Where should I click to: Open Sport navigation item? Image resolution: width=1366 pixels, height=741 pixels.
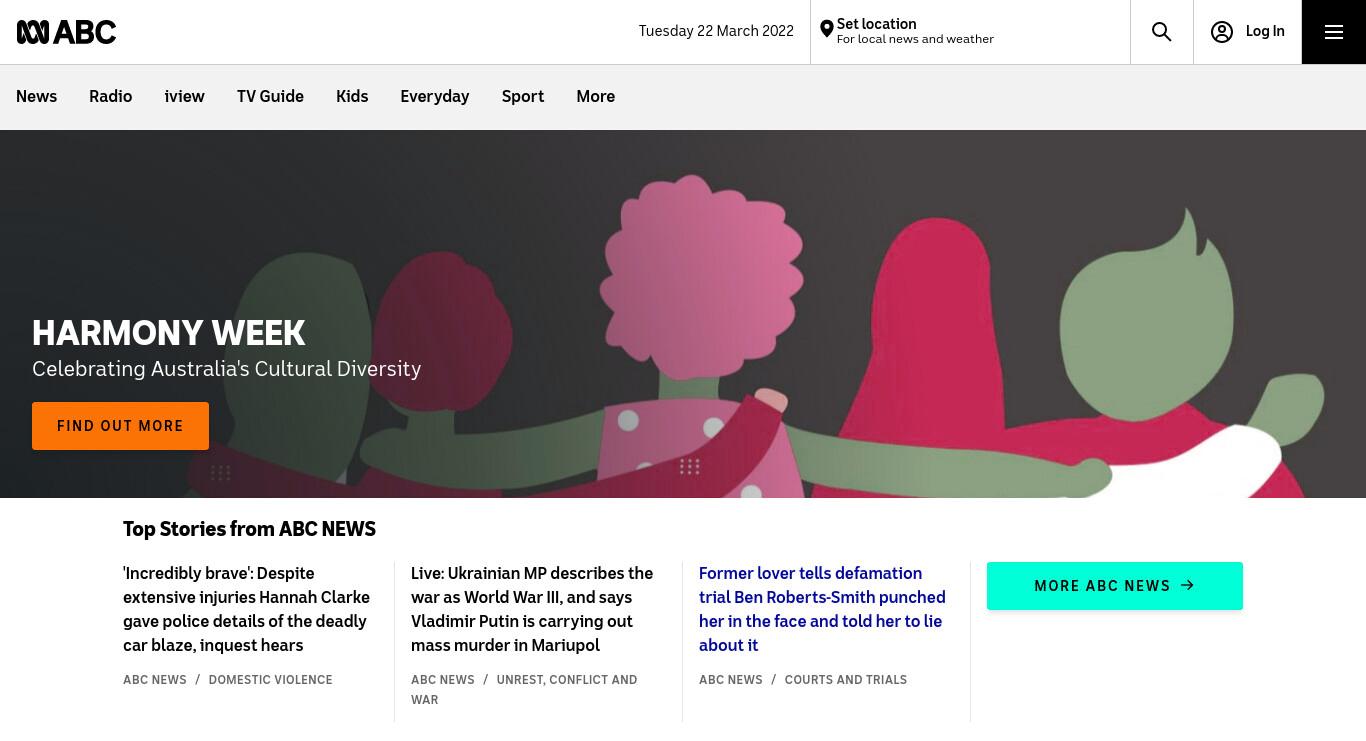523,97
